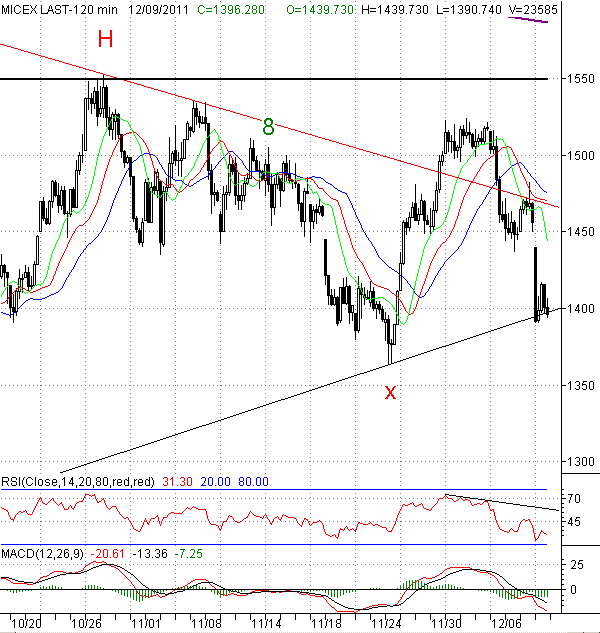Click the RSI upper bound 80.00
600x633 pixels.
[253, 482]
